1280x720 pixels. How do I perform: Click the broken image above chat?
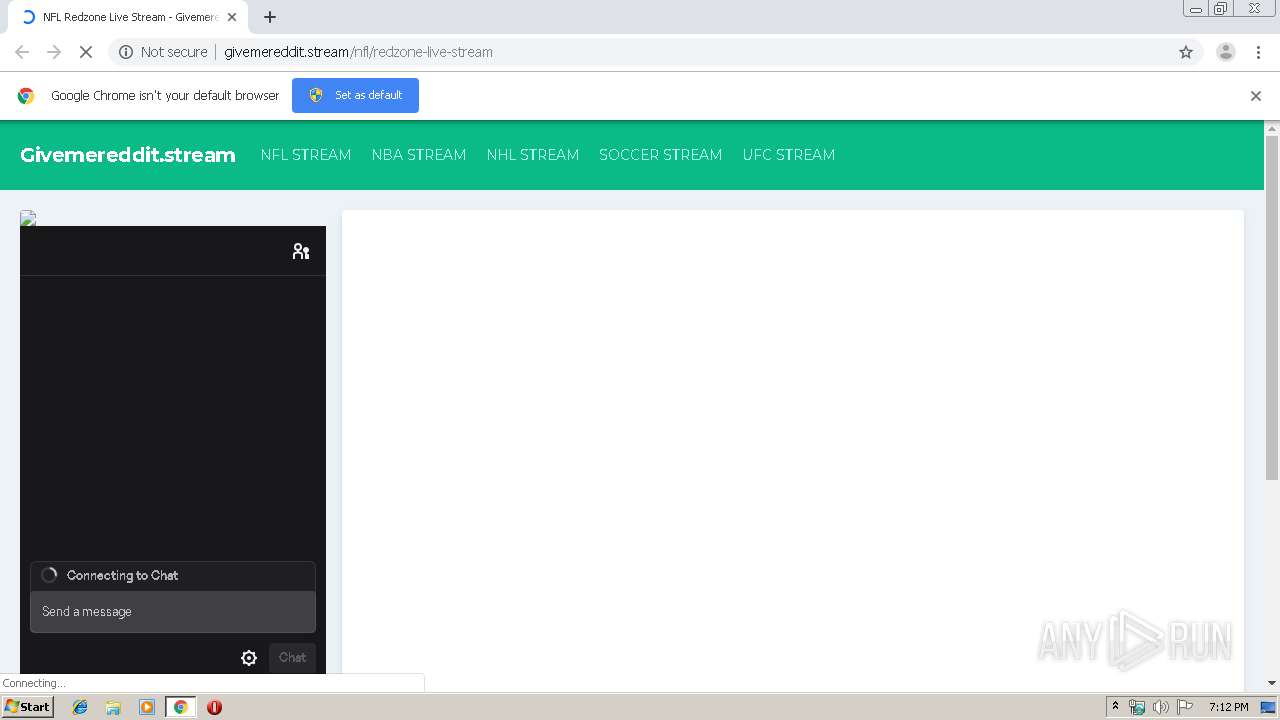[x=28, y=218]
